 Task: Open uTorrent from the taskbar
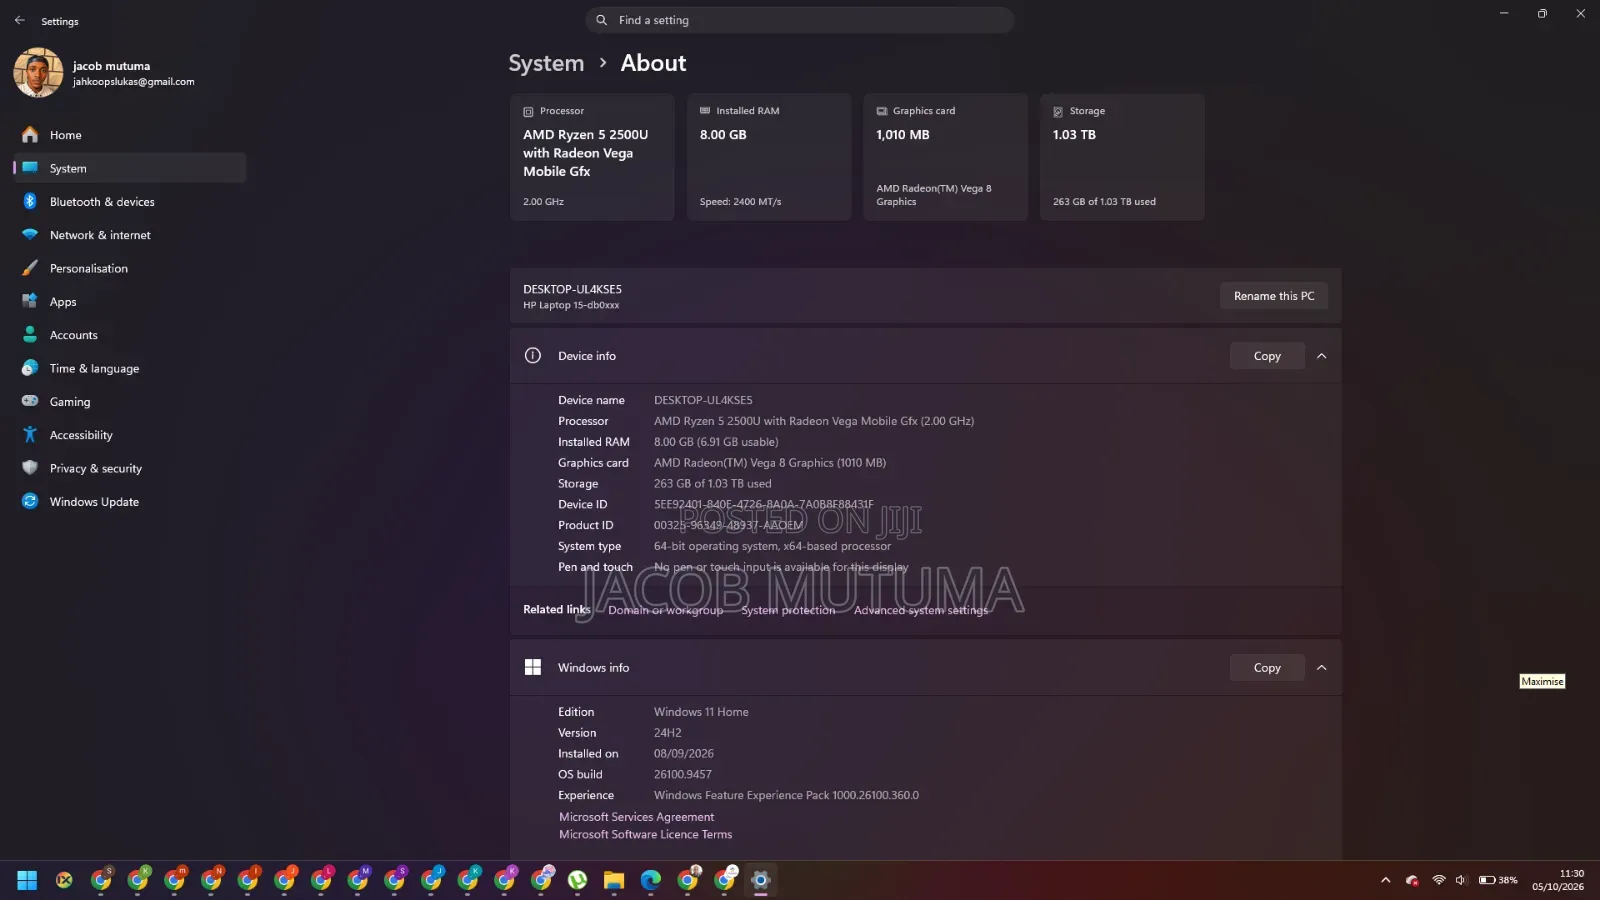[x=577, y=880]
